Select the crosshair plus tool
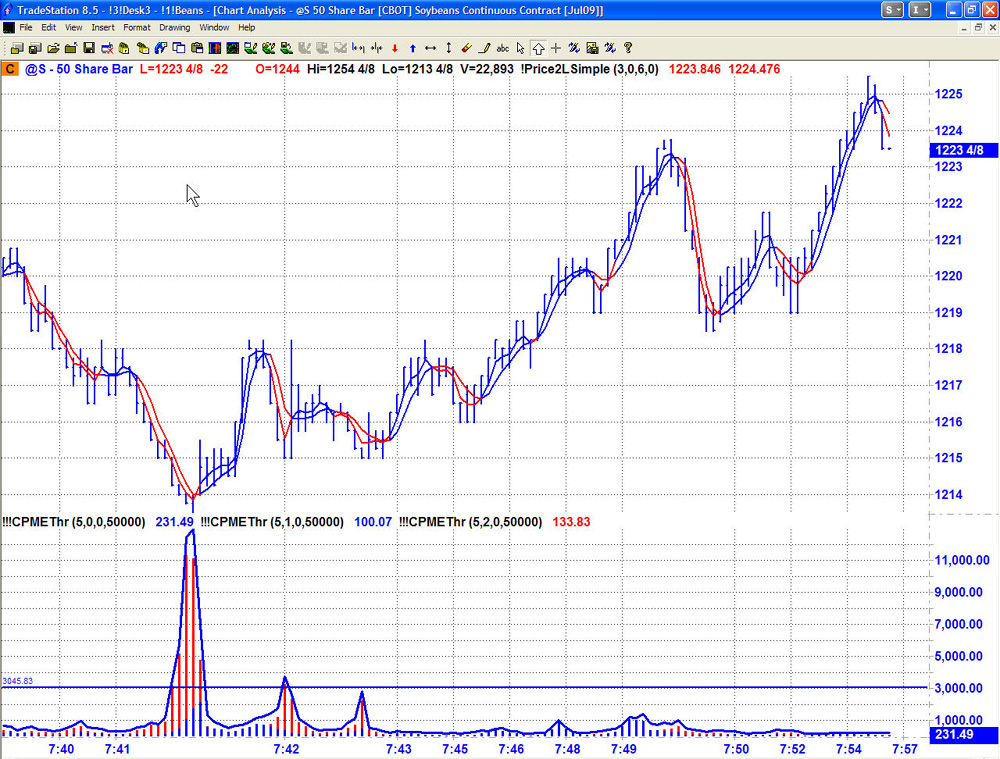 pyautogui.click(x=556, y=48)
